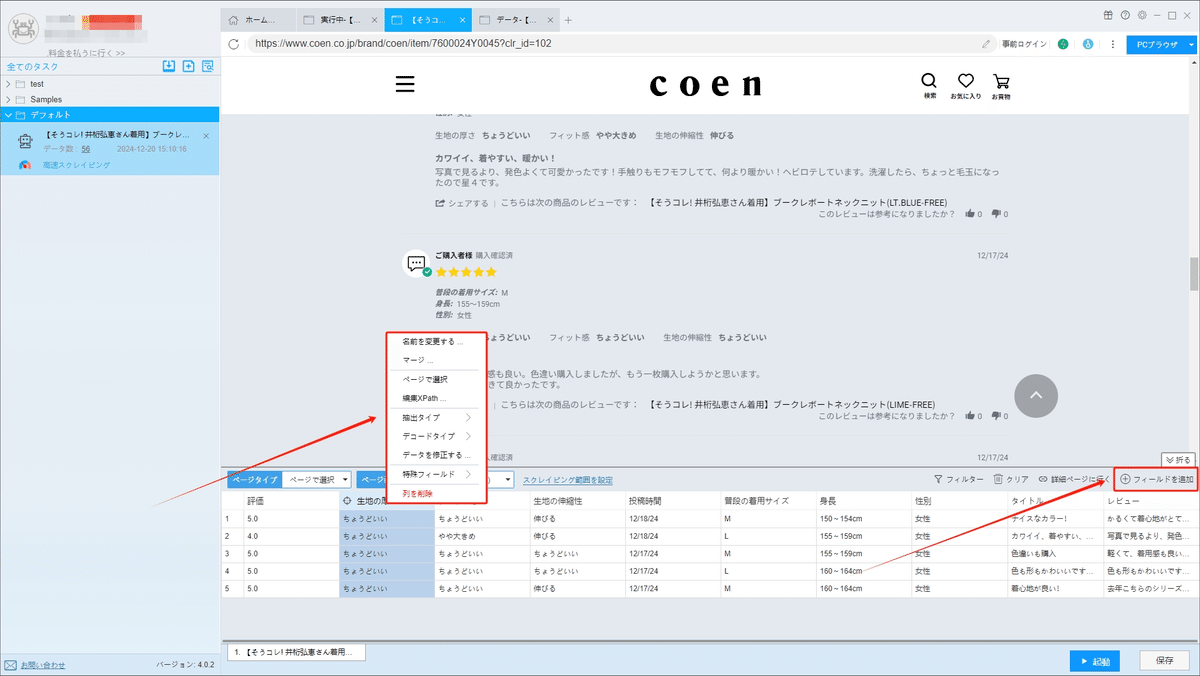Click 詳細ページに行く link button
This screenshot has width=1200, height=676.
1074,480
